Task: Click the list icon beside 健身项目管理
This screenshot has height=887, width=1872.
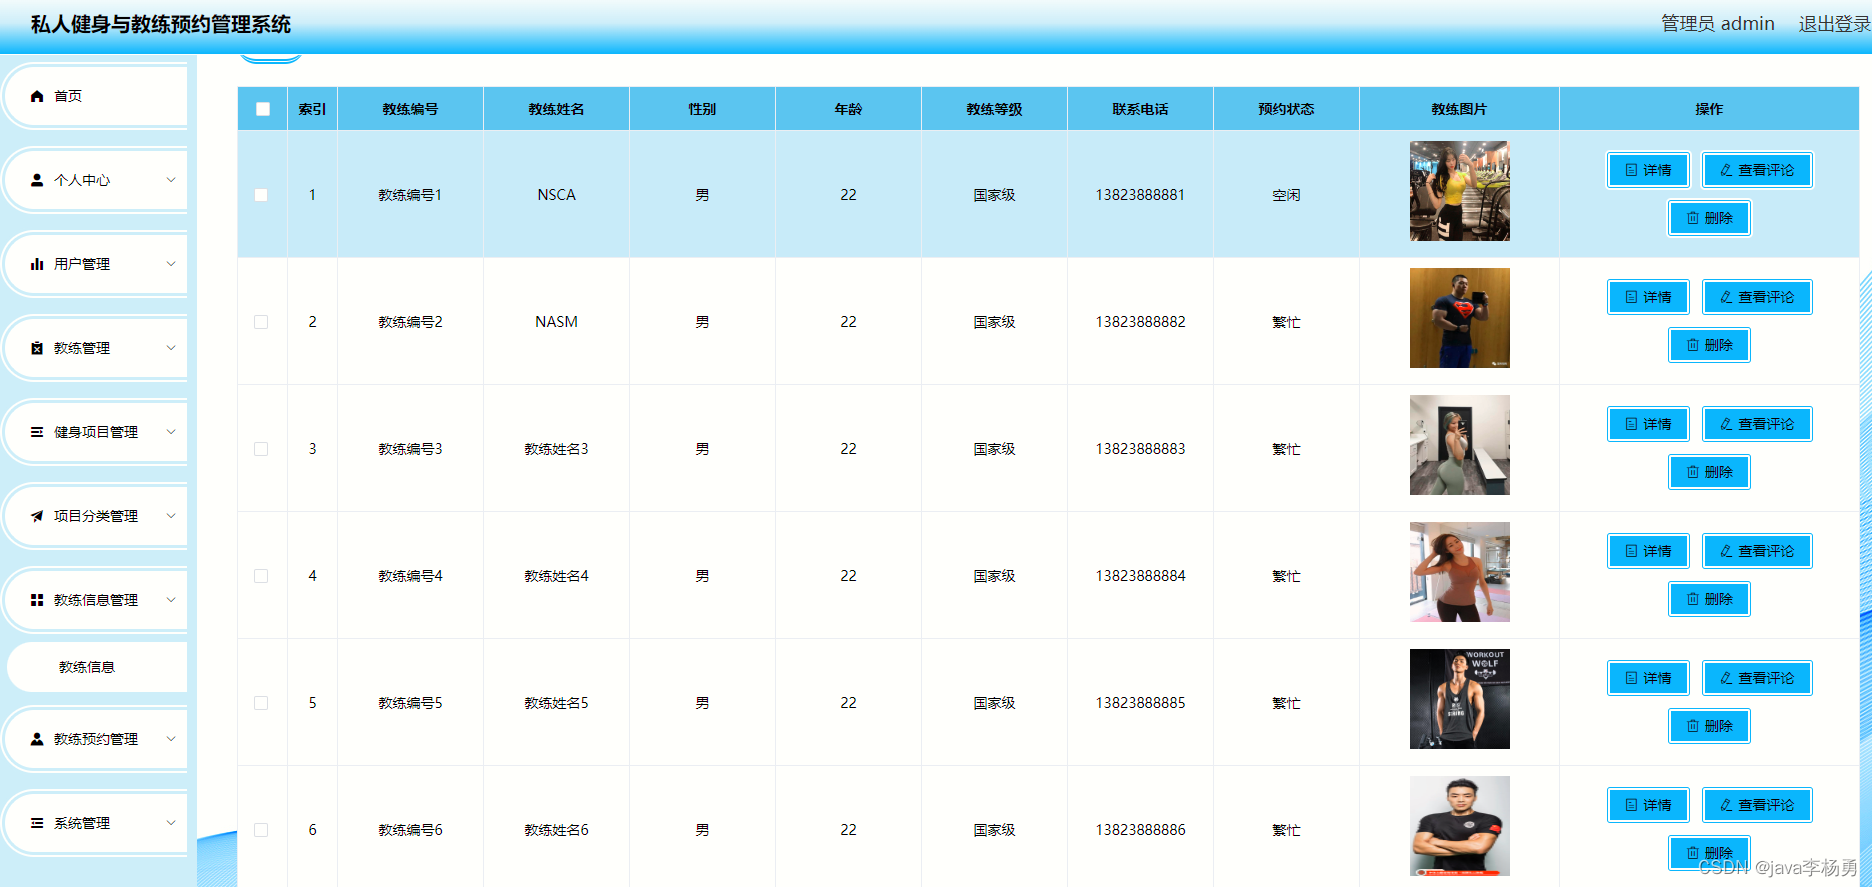Action: tap(37, 432)
